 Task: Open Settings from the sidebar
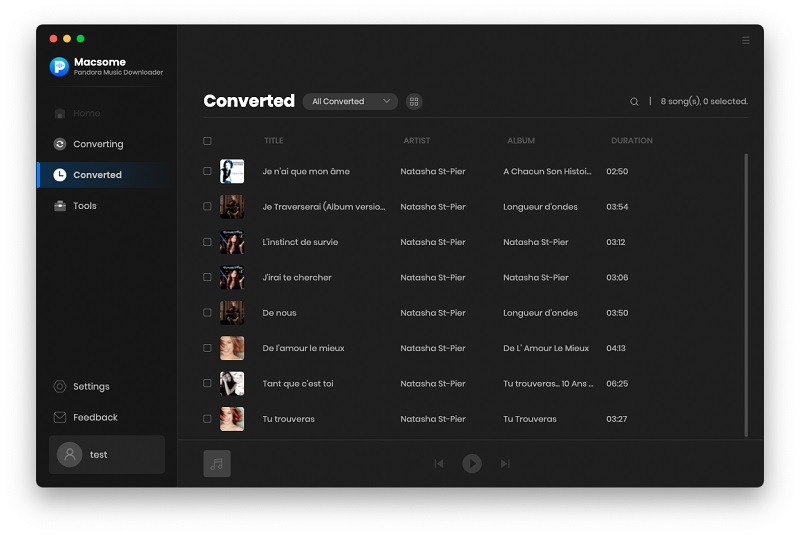(82, 387)
